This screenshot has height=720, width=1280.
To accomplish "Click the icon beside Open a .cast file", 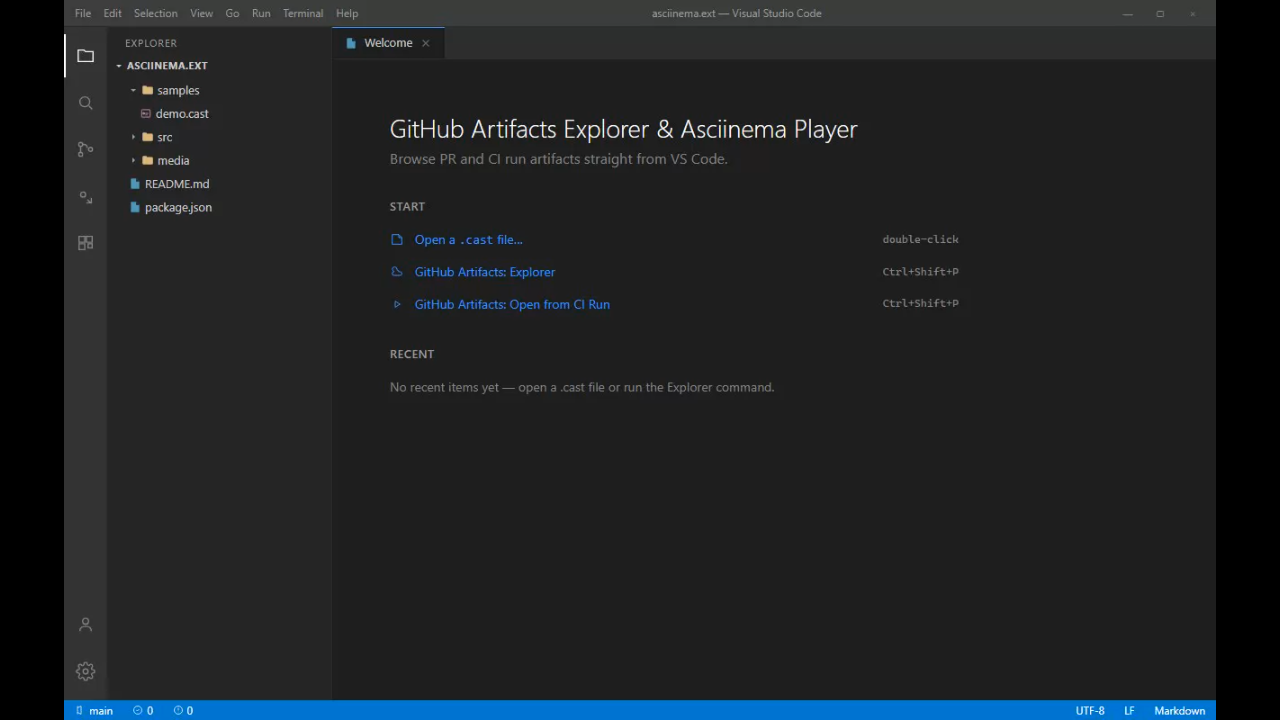I will point(397,240).
